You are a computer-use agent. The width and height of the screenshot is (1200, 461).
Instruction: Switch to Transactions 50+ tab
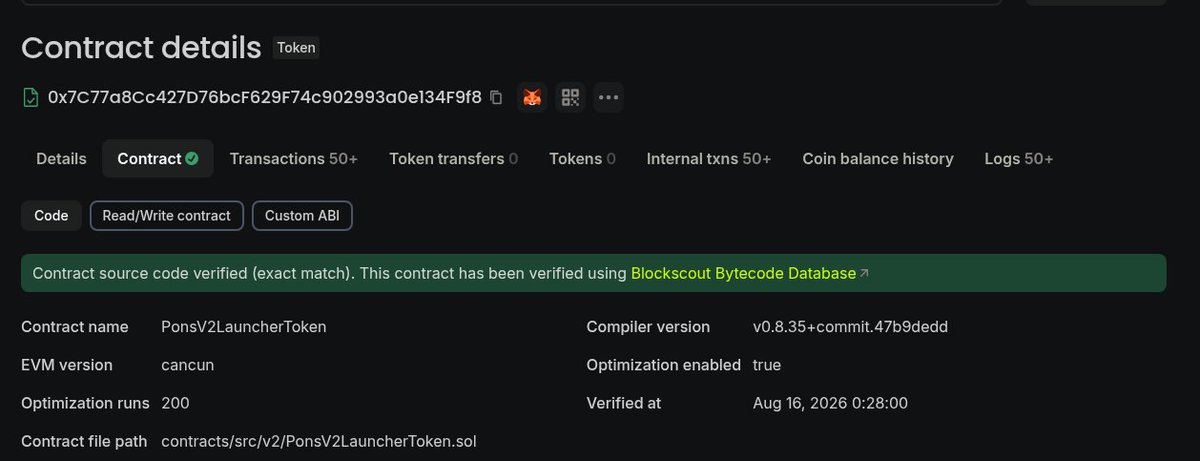(x=293, y=158)
